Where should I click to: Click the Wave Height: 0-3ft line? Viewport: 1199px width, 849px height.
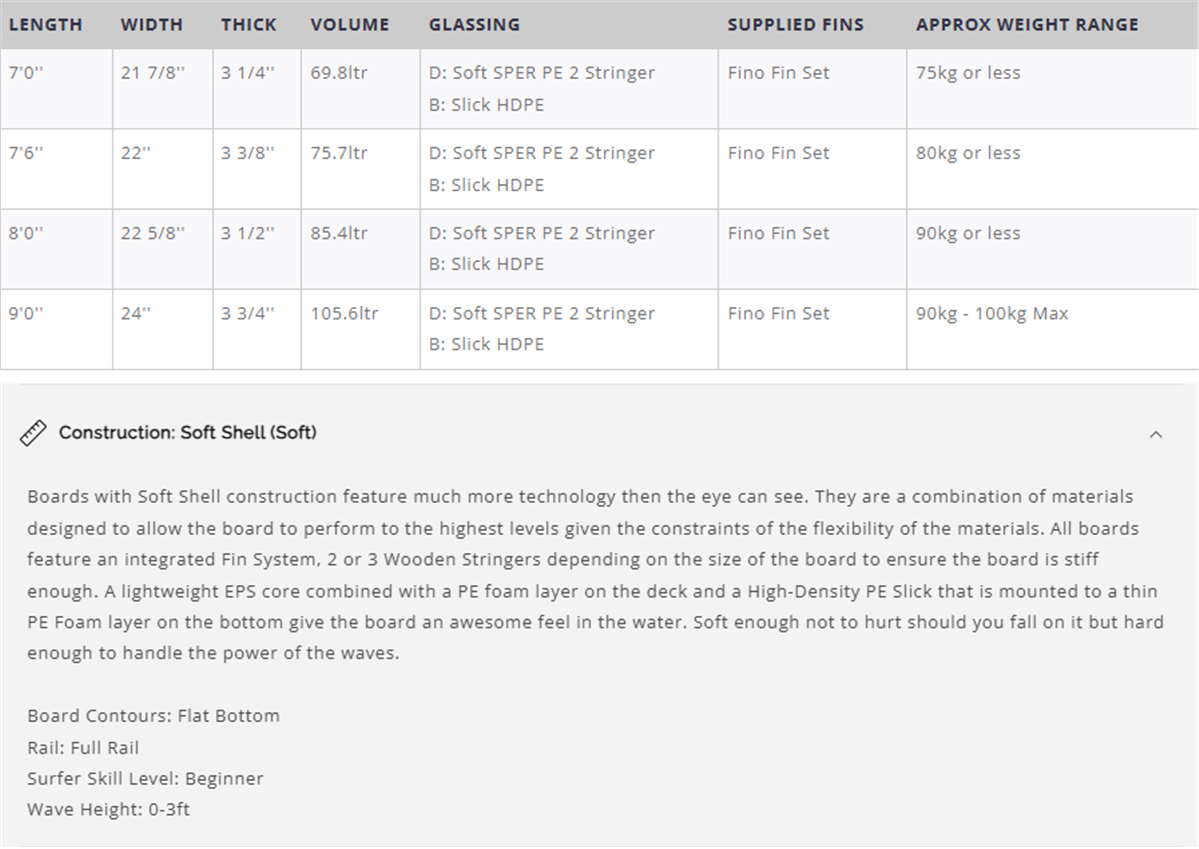tap(108, 809)
